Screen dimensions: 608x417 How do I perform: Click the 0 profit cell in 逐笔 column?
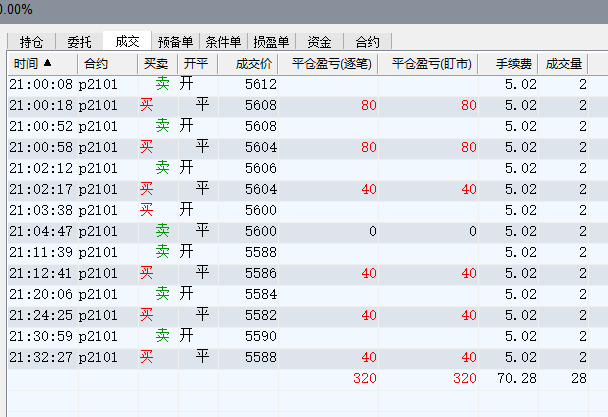pyautogui.click(x=328, y=231)
